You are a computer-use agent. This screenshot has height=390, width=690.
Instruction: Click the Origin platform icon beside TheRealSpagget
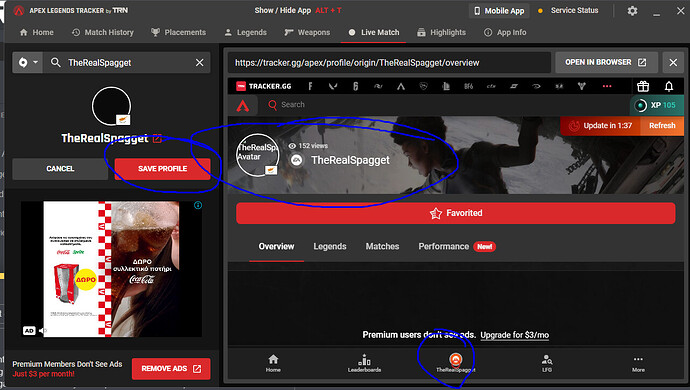[x=297, y=160]
